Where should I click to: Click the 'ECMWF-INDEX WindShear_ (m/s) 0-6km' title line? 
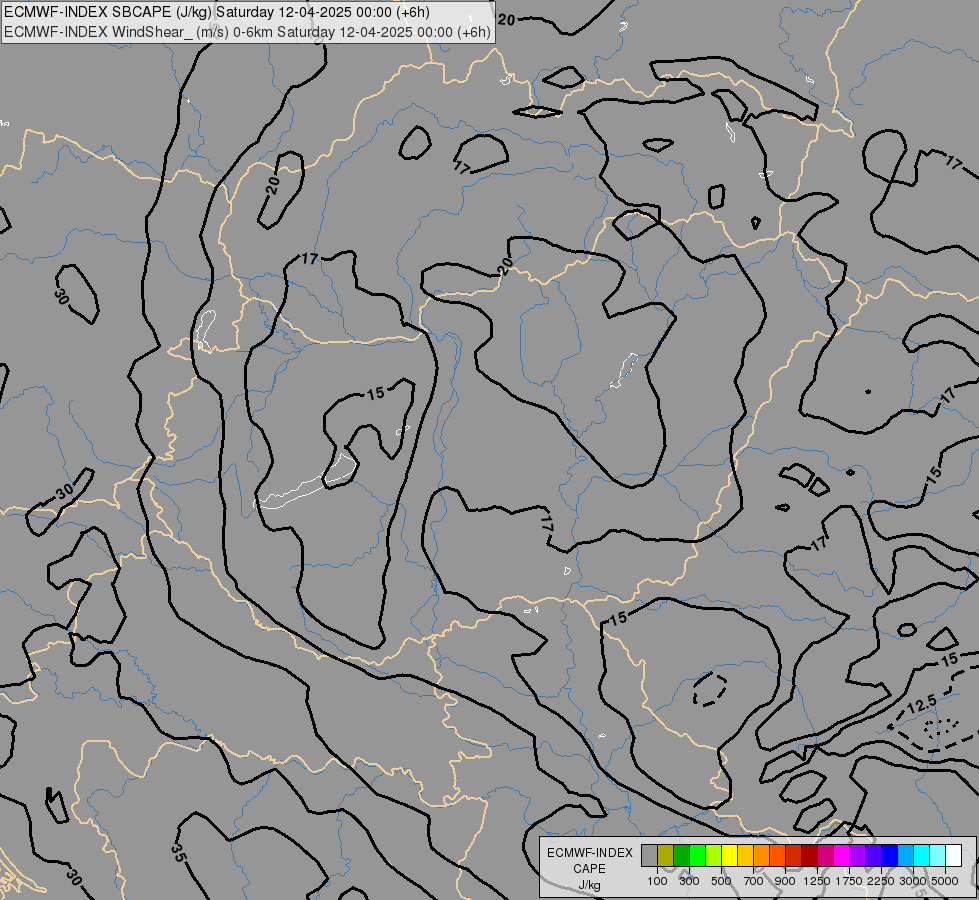pos(247,32)
